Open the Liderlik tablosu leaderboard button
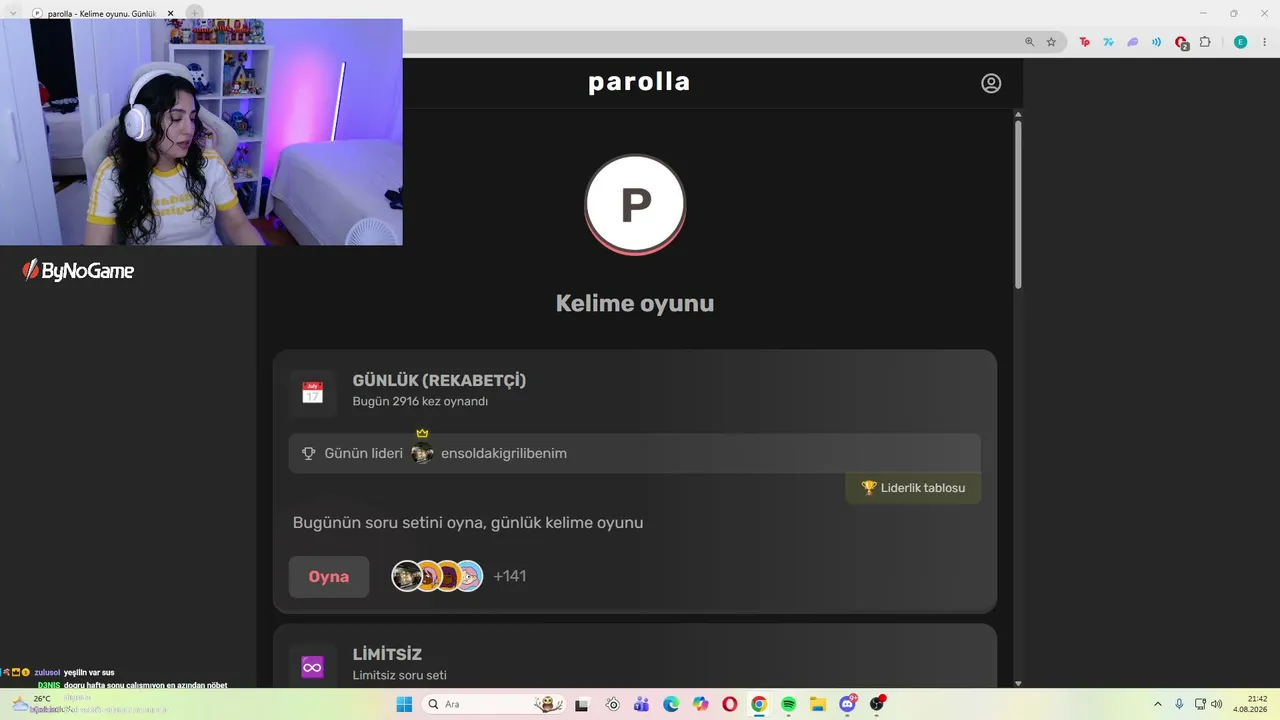Screen dimensions: 1280x720 coord(913,488)
